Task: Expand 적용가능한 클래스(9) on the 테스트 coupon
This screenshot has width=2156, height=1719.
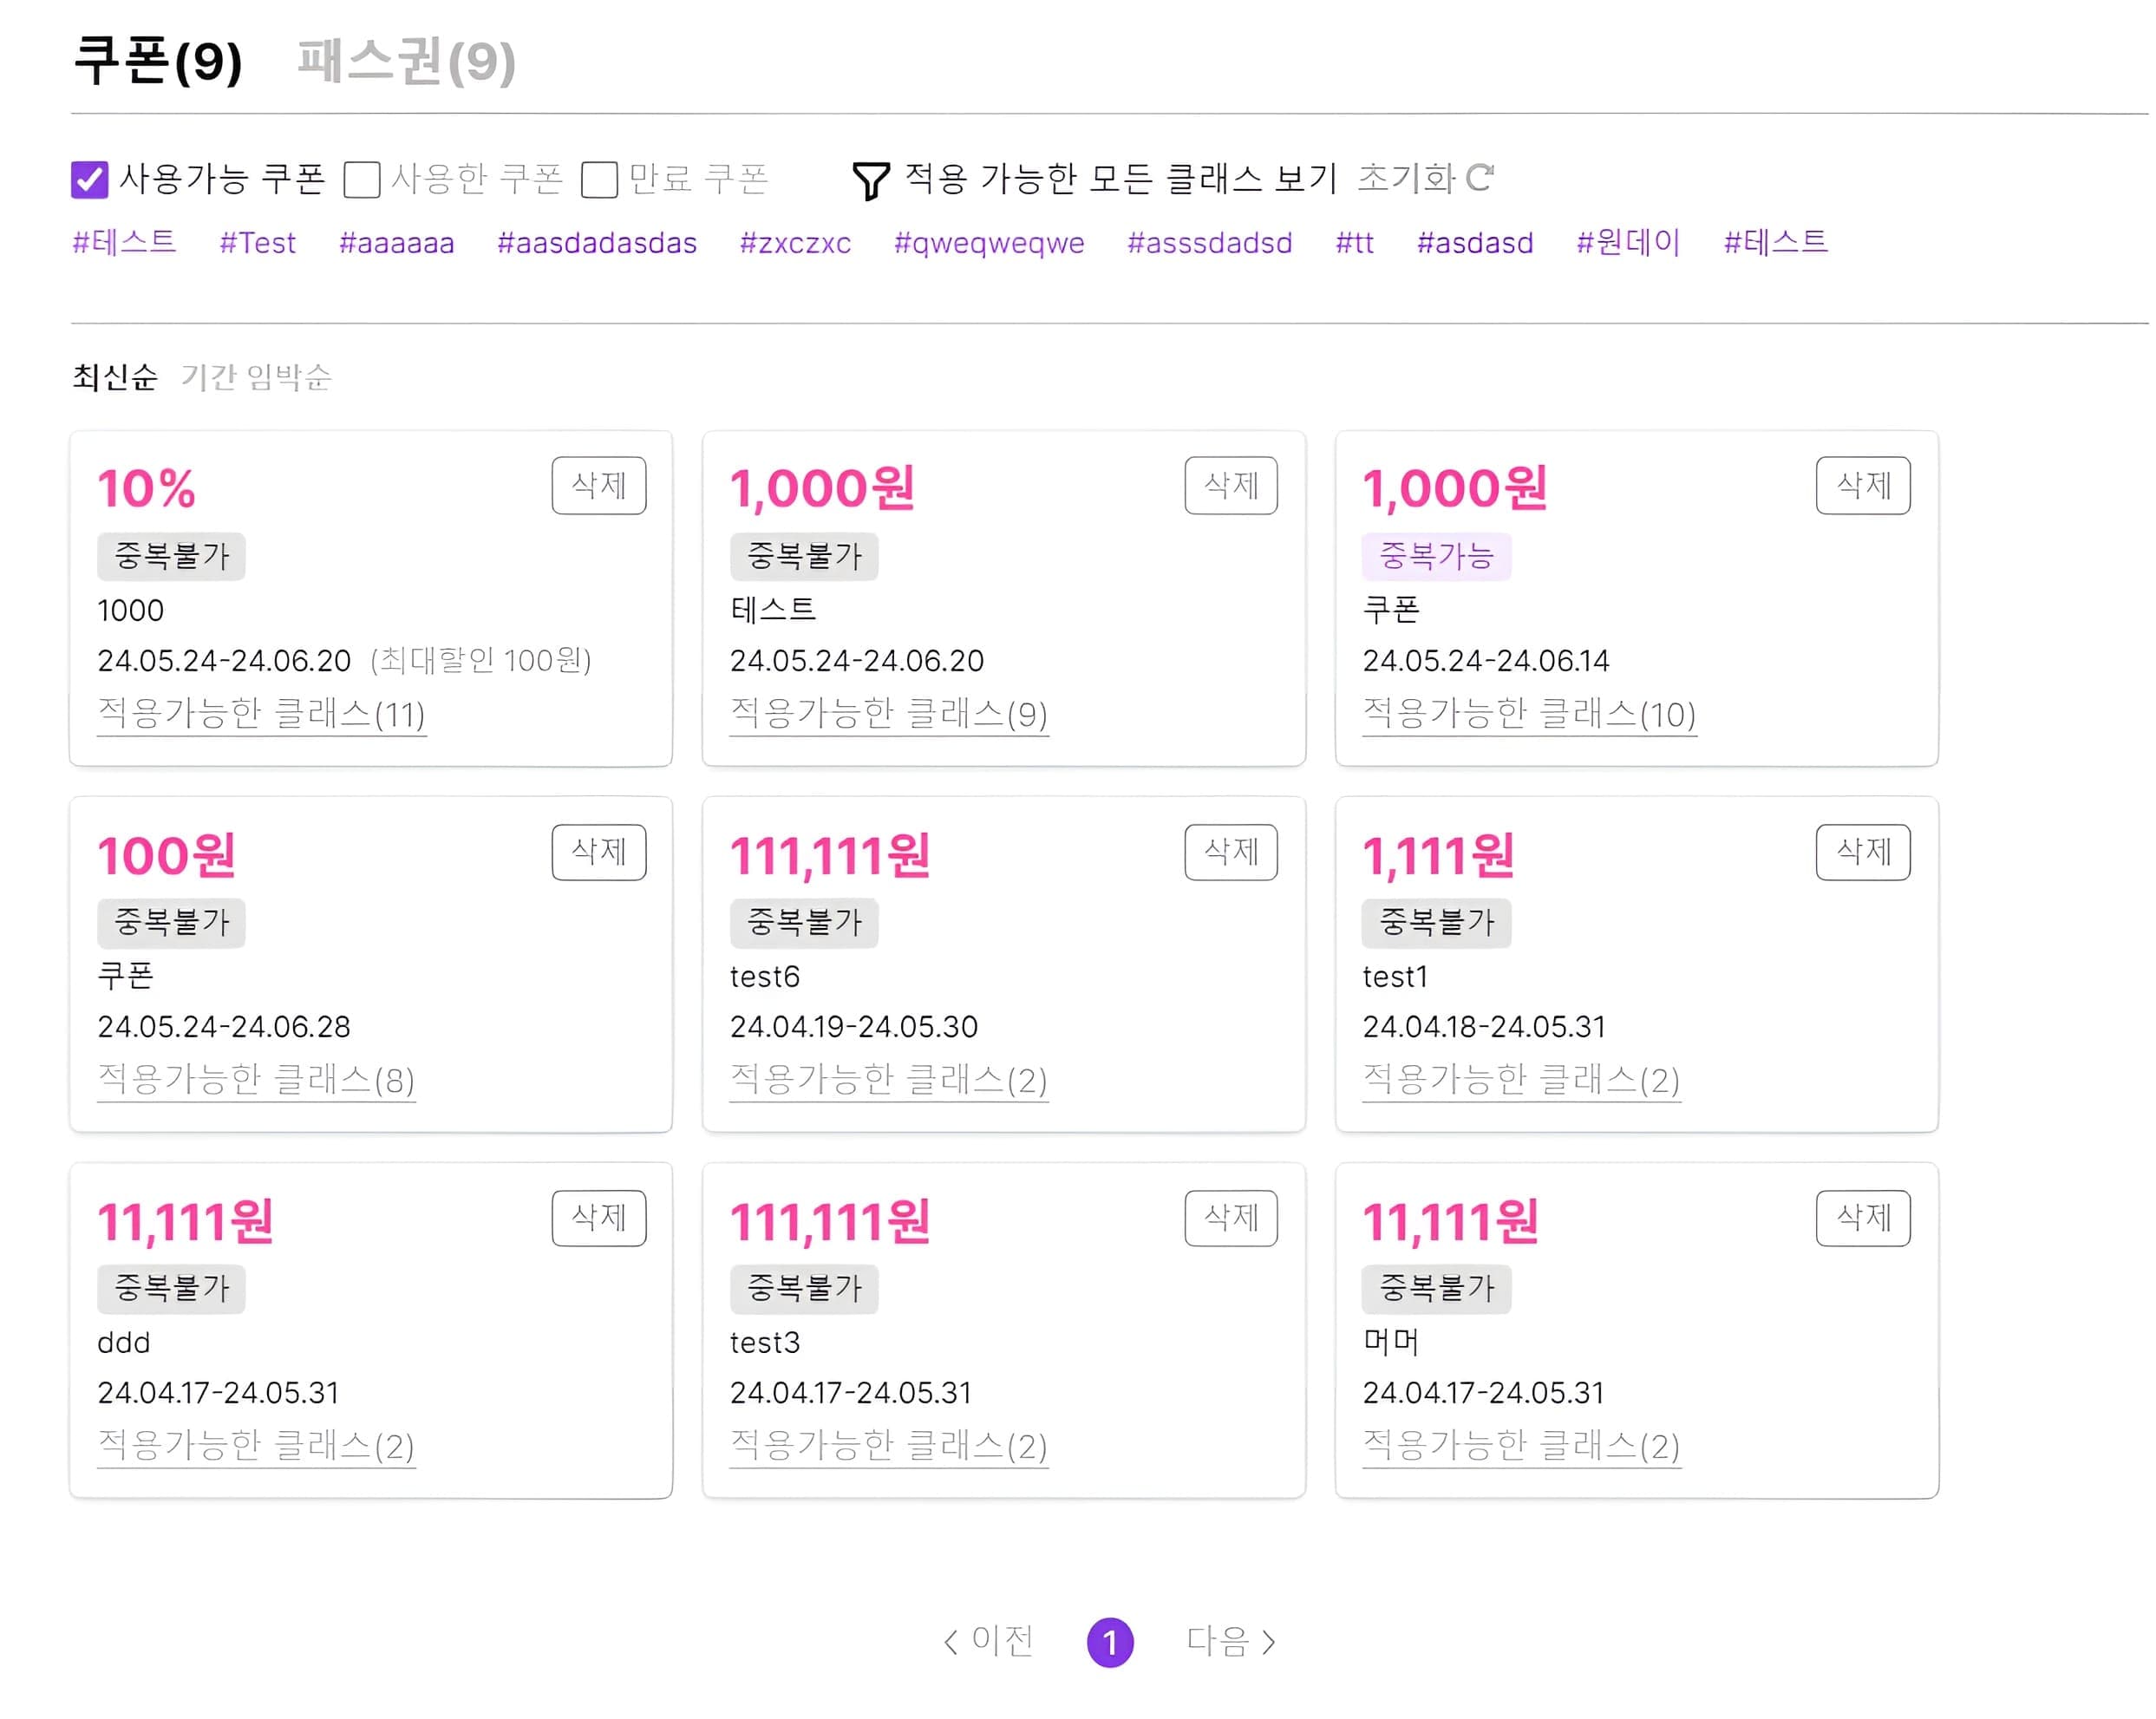Action: [x=888, y=714]
